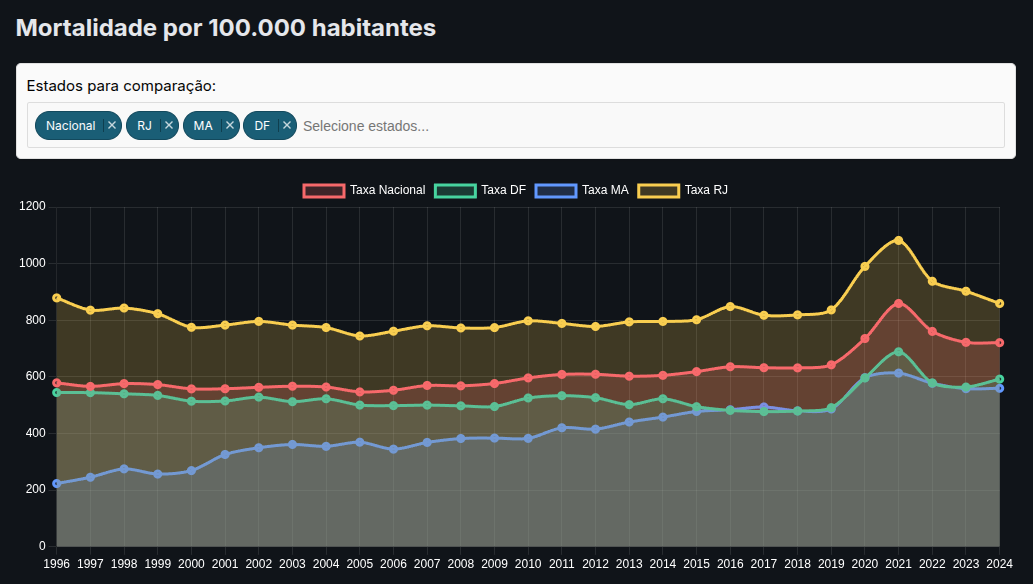Click the Nacional chip label
Viewport: 1033px width, 584px height.
click(70, 126)
